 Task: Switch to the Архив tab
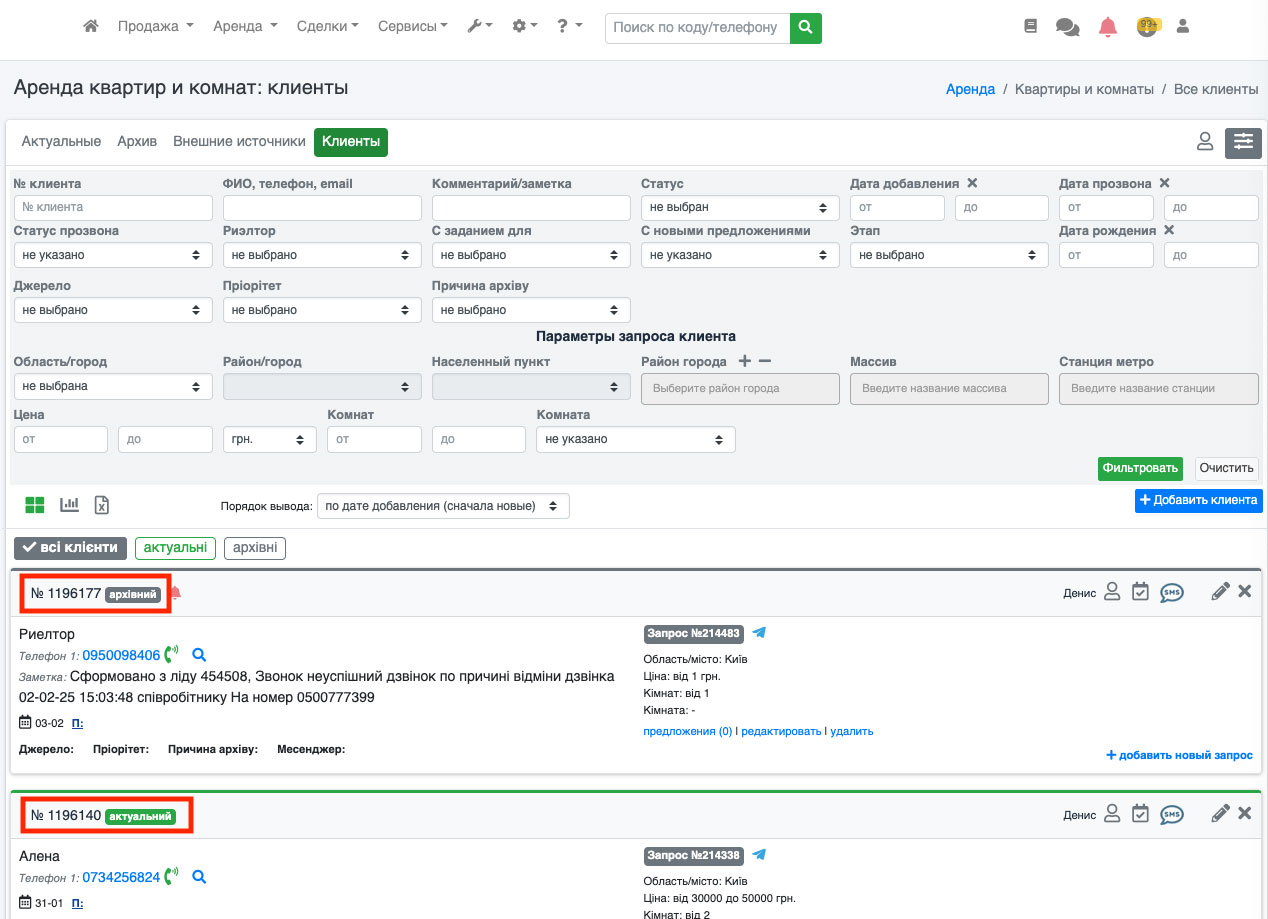point(137,142)
